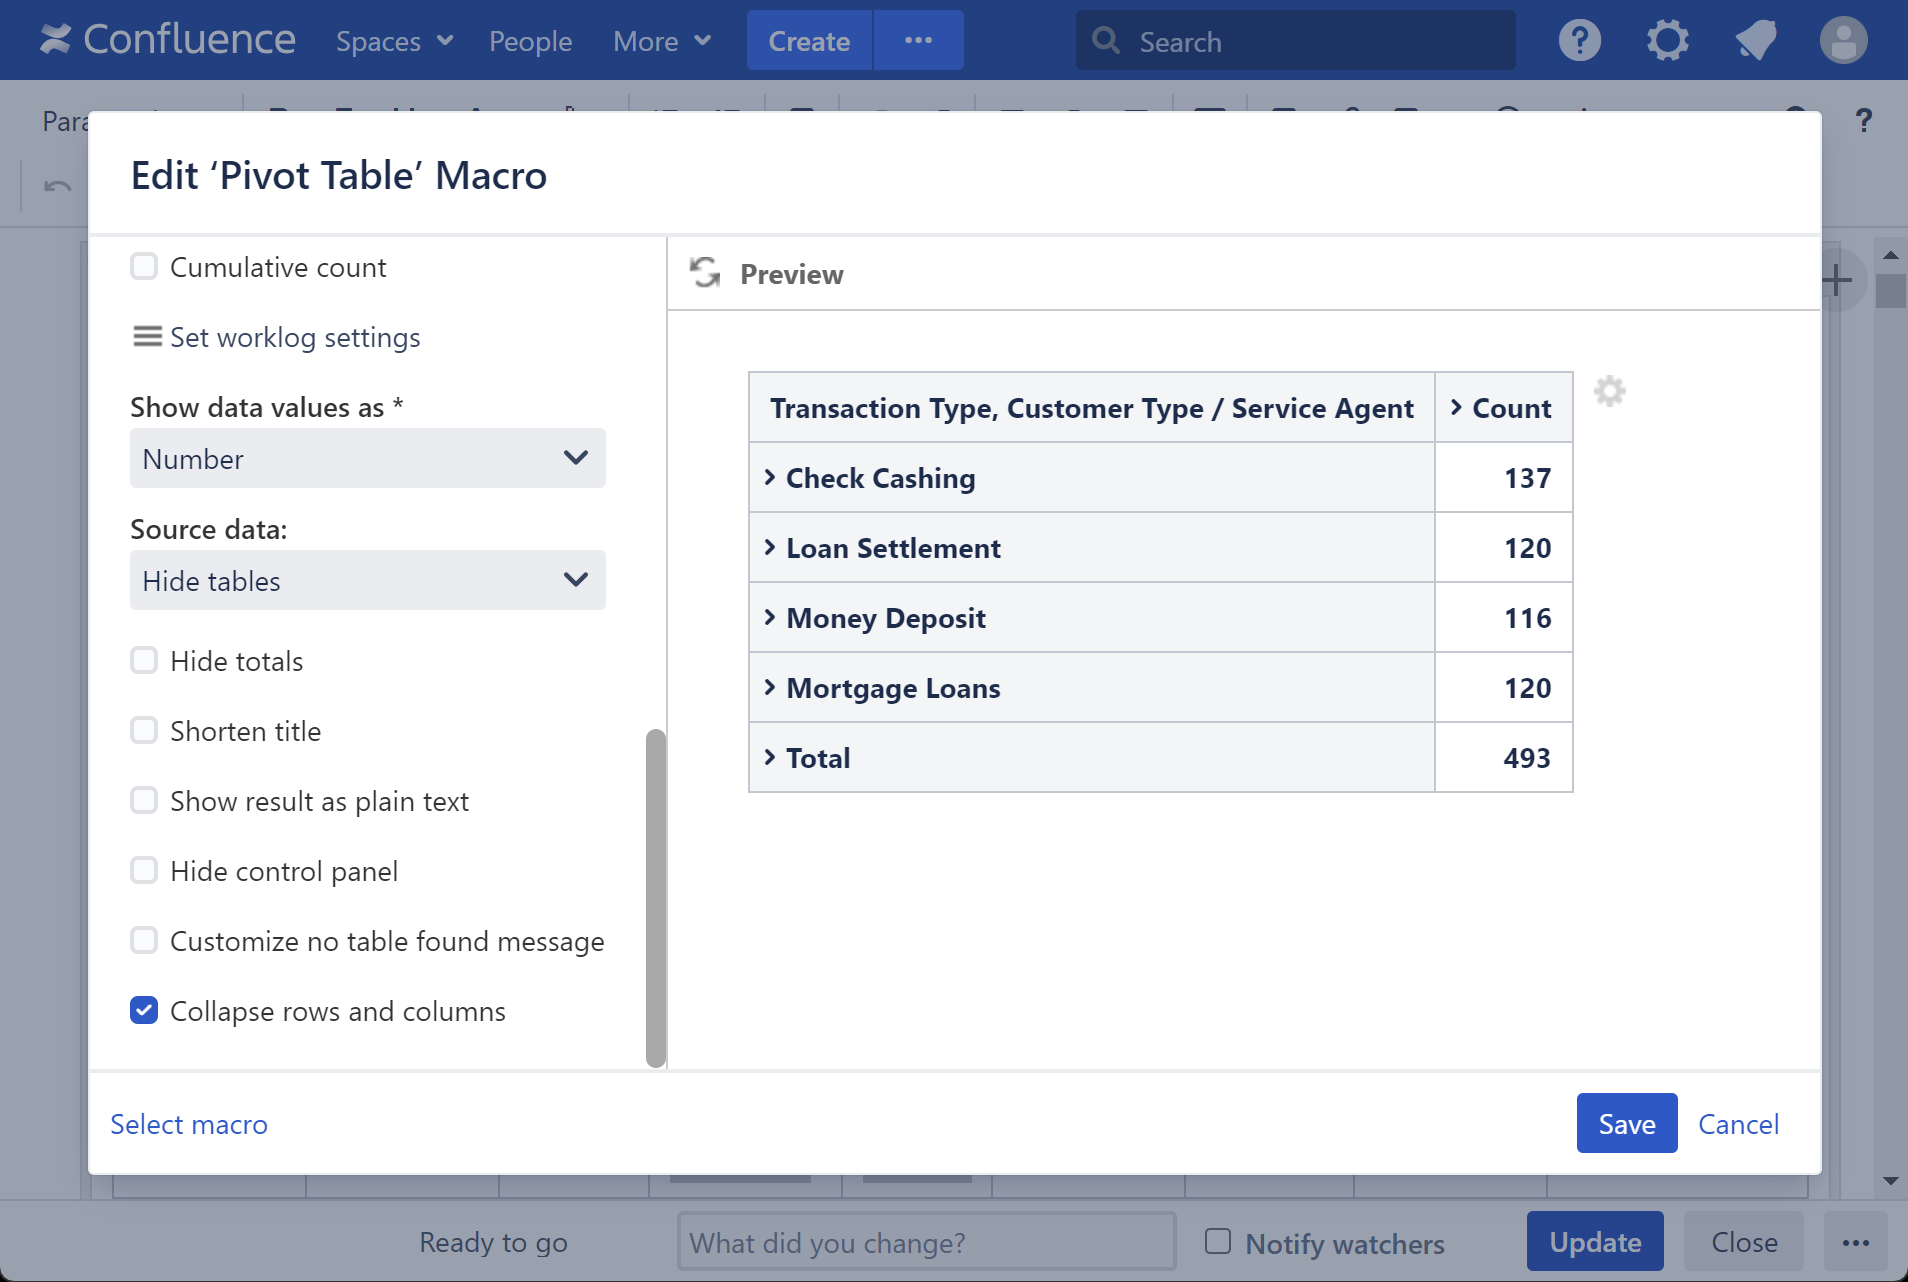Click the Confluence logo icon

(x=55, y=40)
